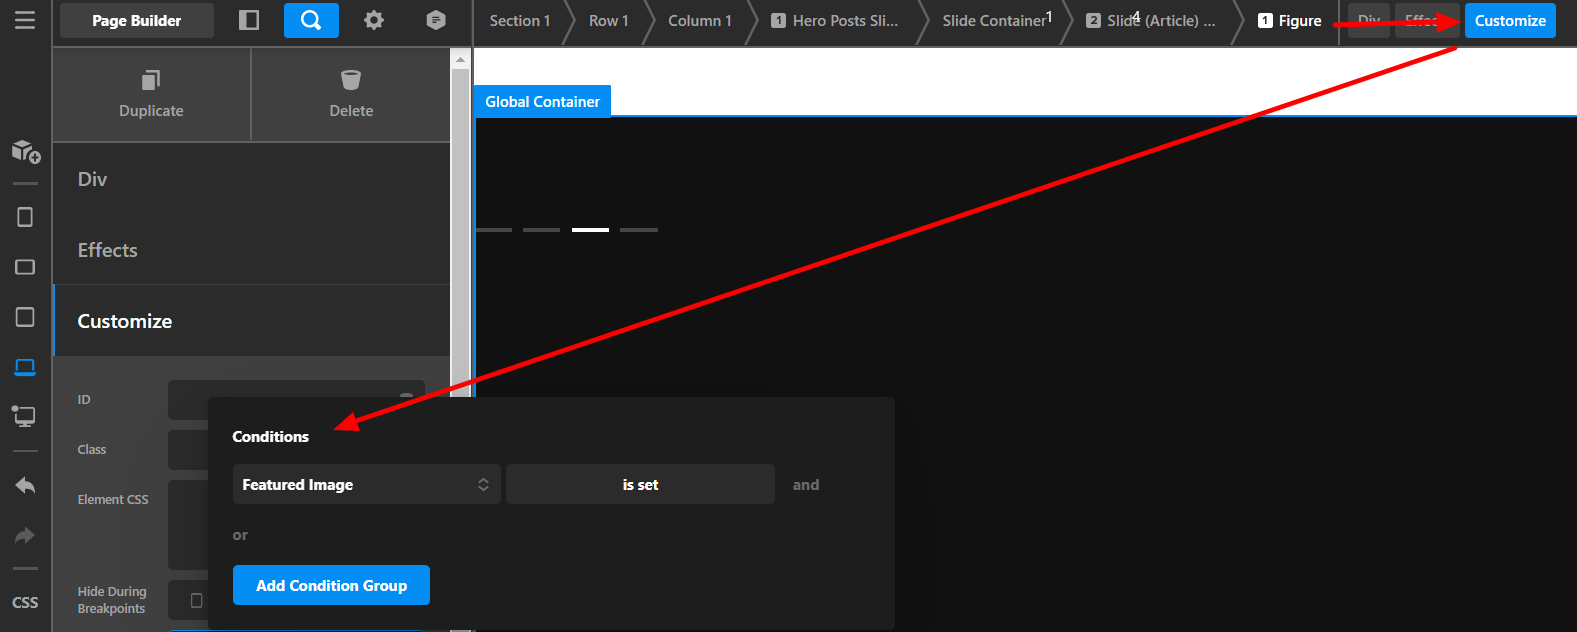Viewport: 1577px width, 632px height.
Task: Select the desktop monitor breakpoint preview
Action: pyautogui.click(x=25, y=416)
